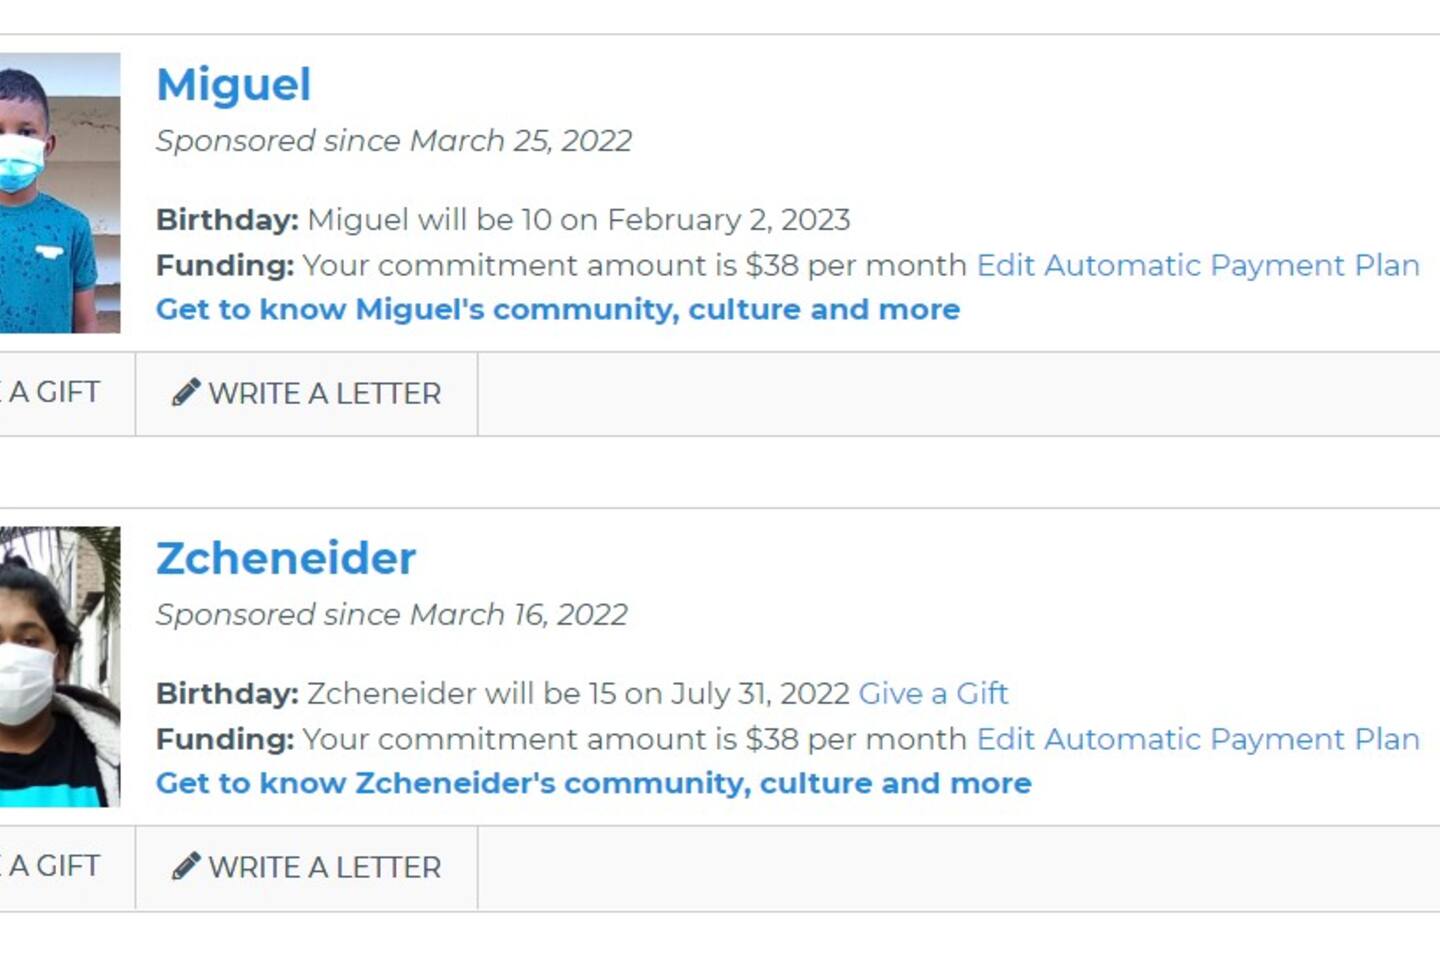Open Zcheneider's profile photo
Screen dimensions: 1440x960
[x=59, y=667]
